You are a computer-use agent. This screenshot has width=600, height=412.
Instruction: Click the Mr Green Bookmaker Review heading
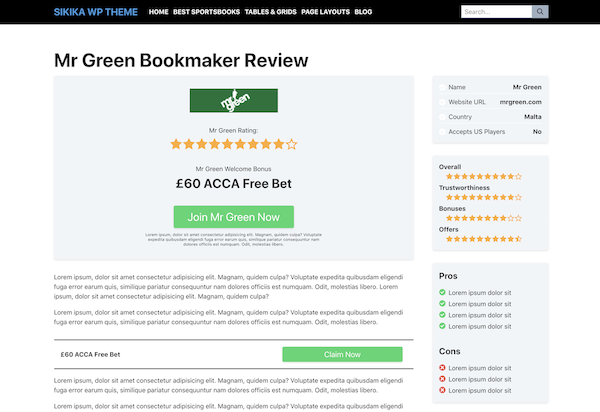pos(181,60)
